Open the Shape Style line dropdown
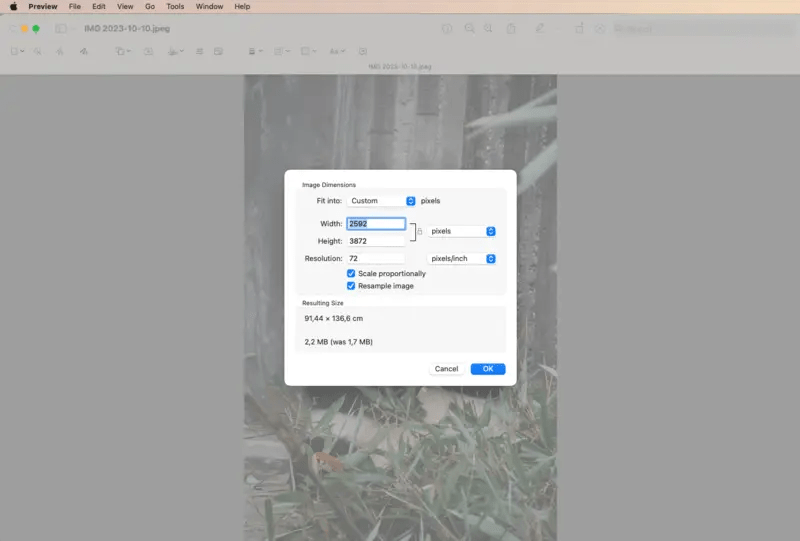The height and width of the screenshot is (541, 800). [x=255, y=52]
